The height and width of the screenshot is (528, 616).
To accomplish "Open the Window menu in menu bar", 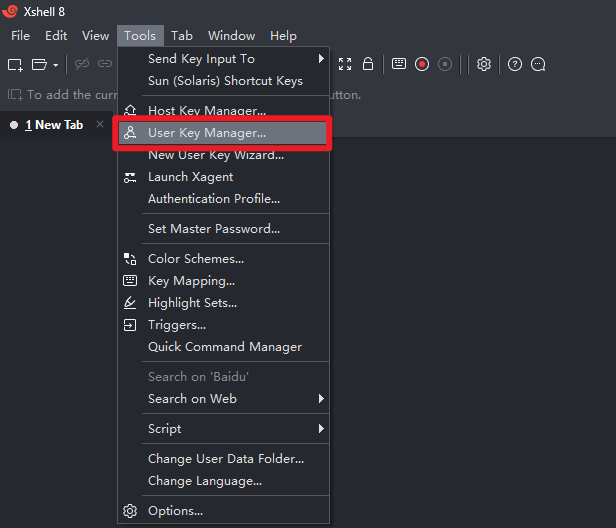I will click(231, 36).
